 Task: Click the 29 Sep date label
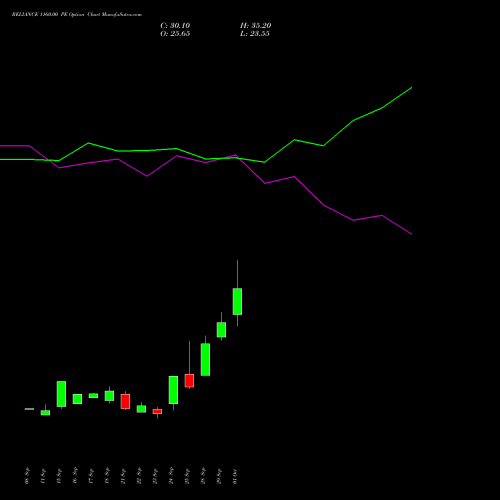219,476
